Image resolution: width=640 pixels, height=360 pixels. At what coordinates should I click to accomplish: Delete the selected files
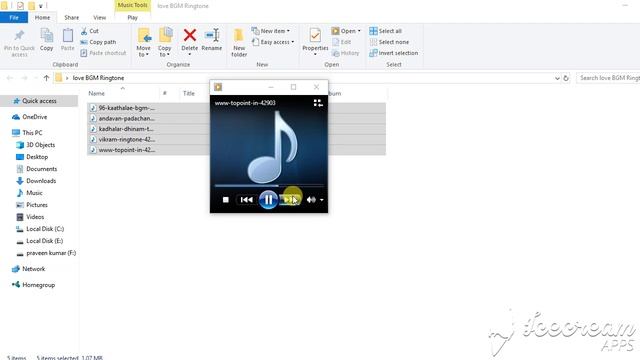189,40
